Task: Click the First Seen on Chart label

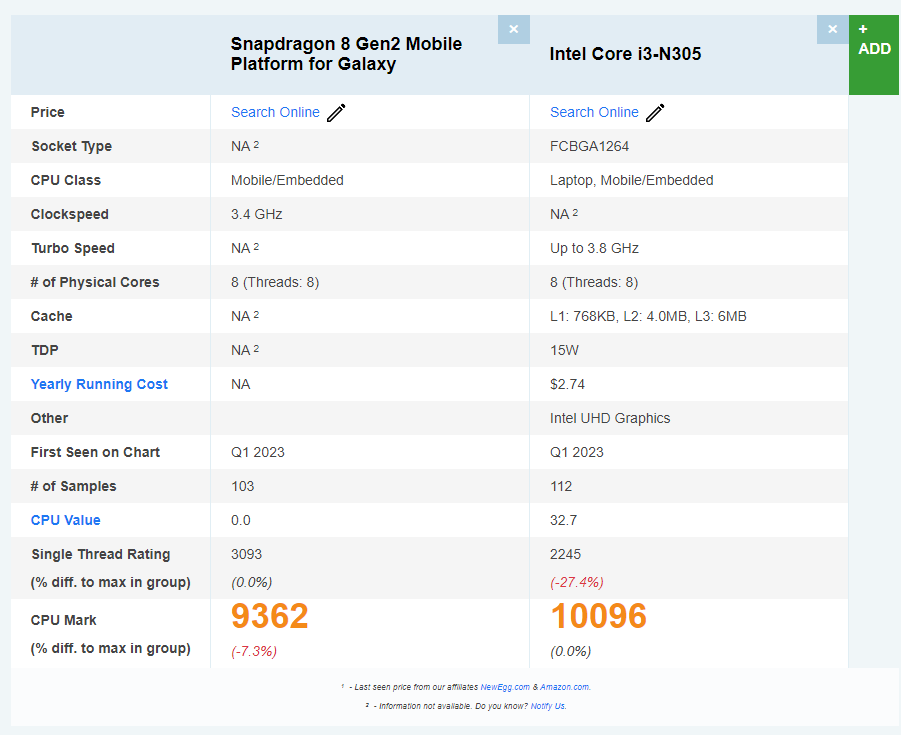Action: tap(95, 452)
